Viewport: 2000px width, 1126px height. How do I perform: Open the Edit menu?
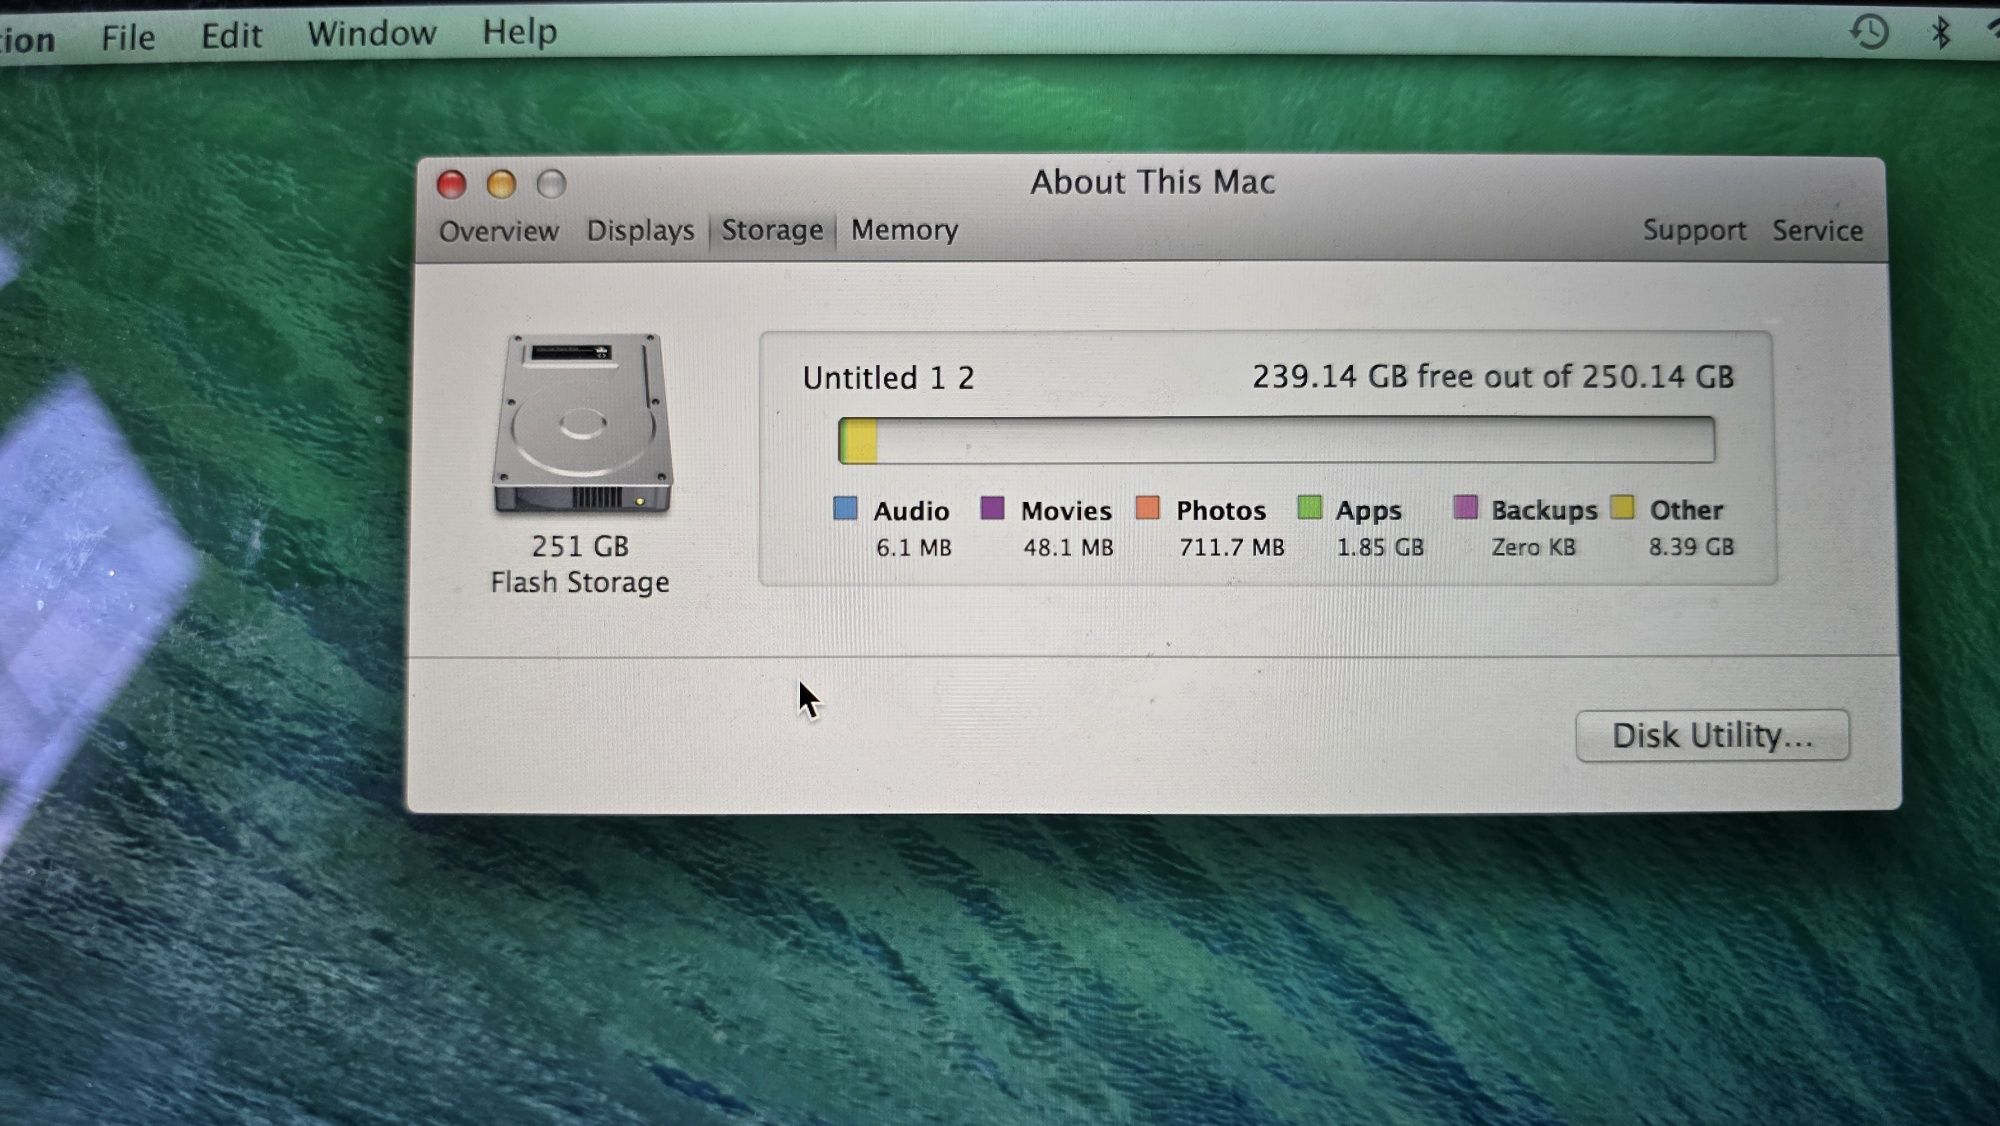[231, 36]
